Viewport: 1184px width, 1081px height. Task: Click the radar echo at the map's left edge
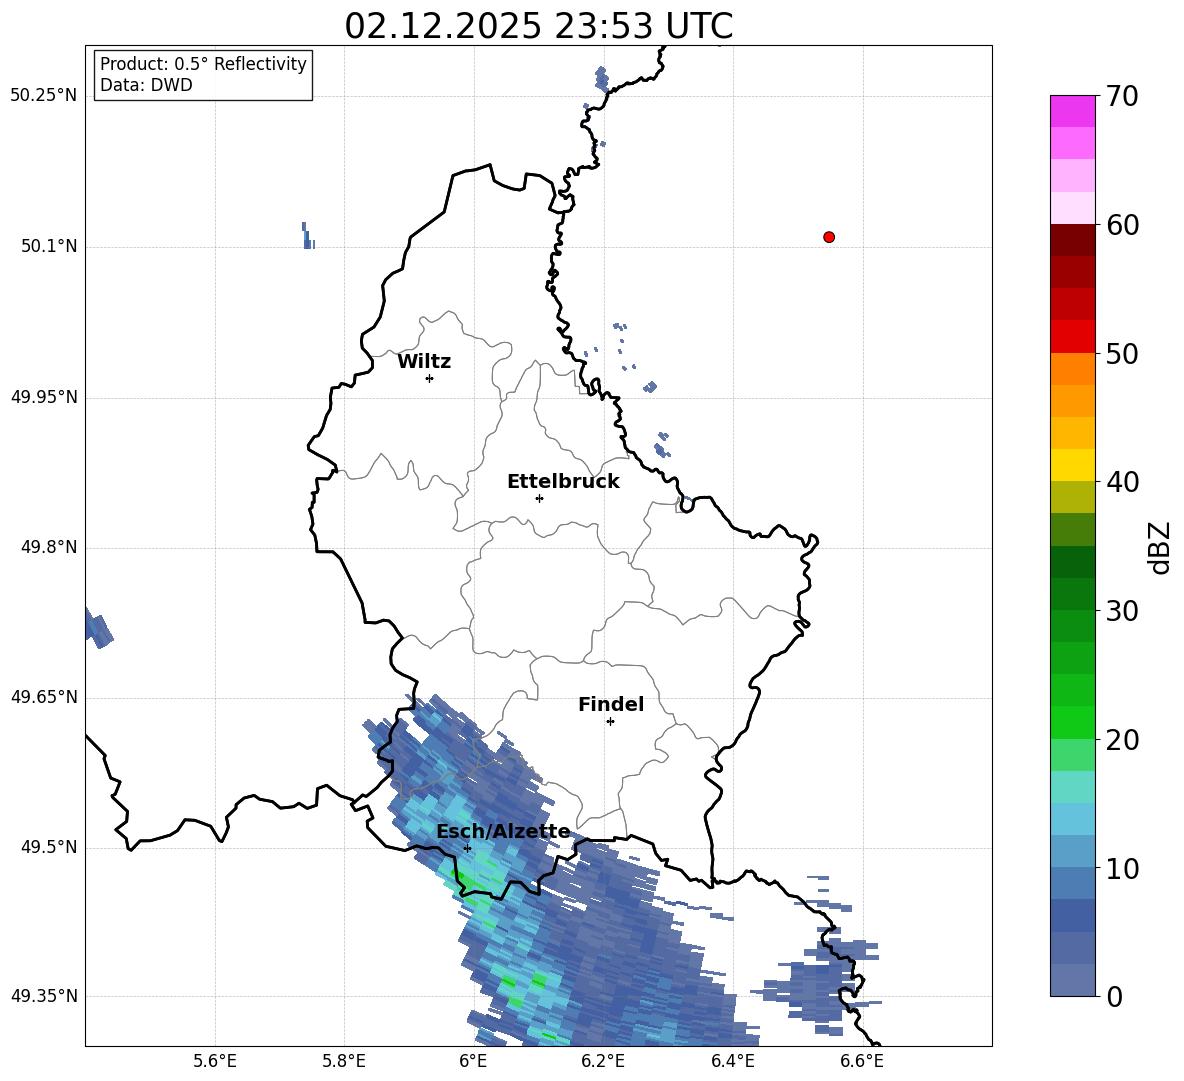98,629
